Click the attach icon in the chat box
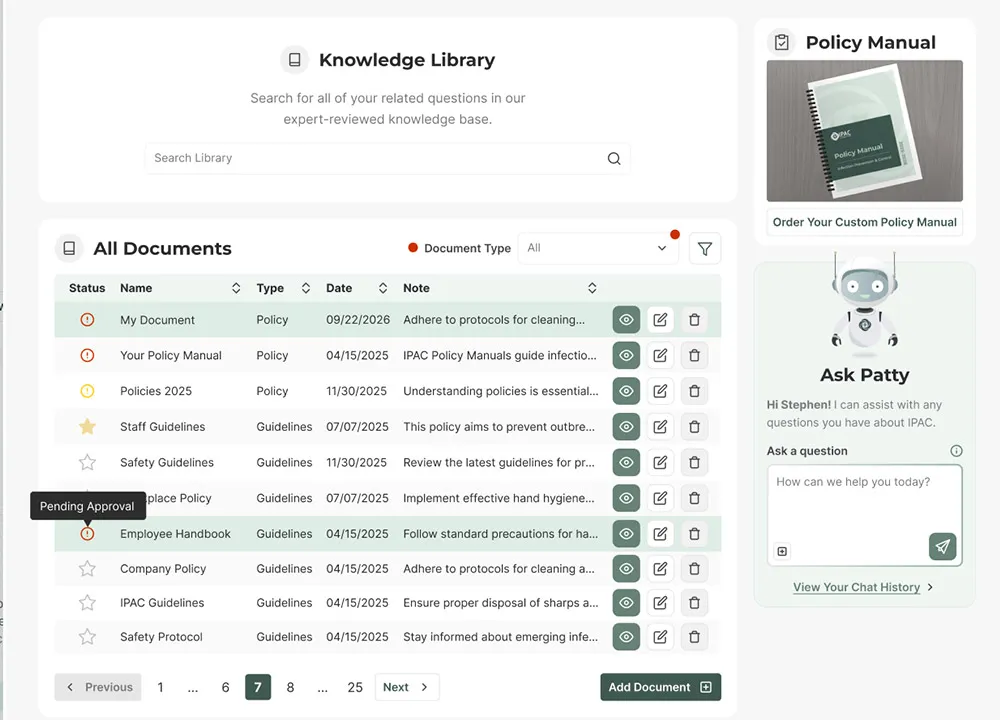 click(x=783, y=551)
